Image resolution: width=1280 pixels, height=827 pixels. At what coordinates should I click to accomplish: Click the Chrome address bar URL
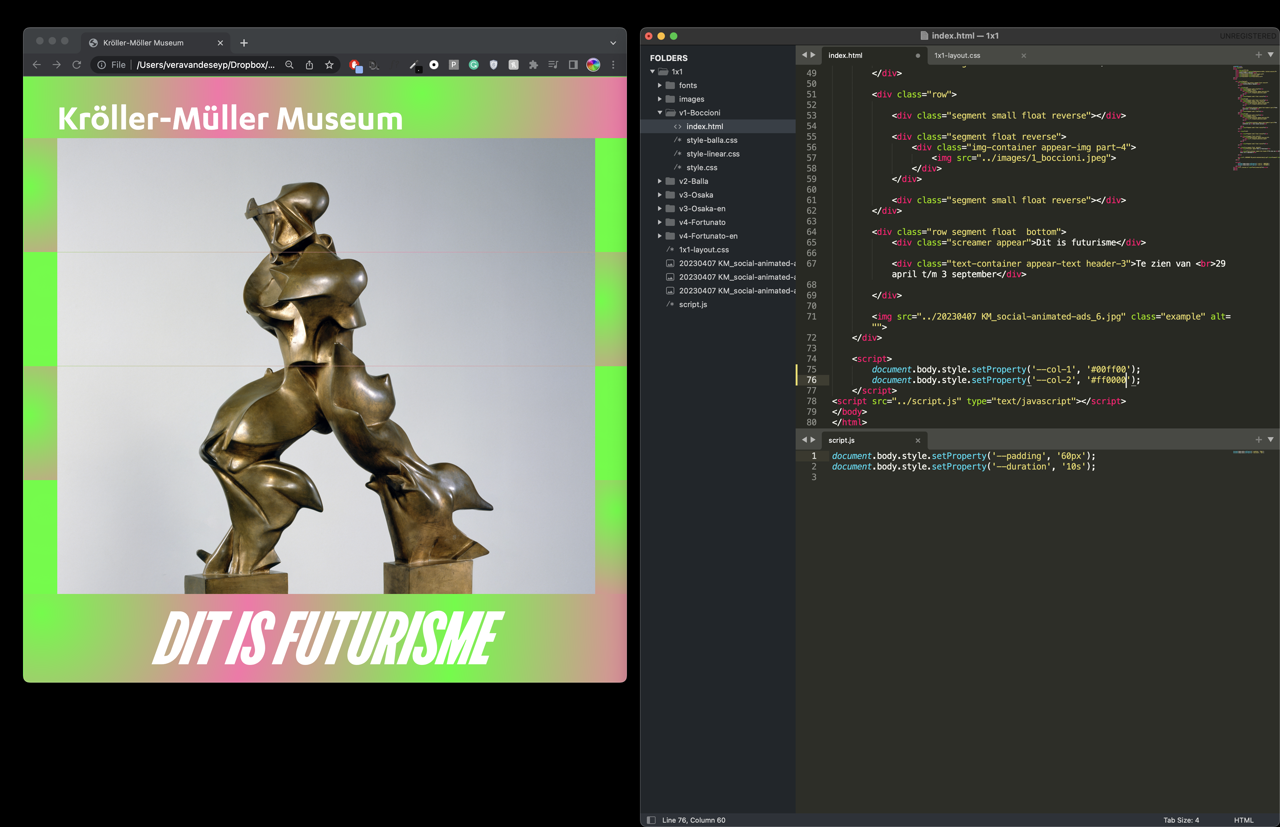205,65
